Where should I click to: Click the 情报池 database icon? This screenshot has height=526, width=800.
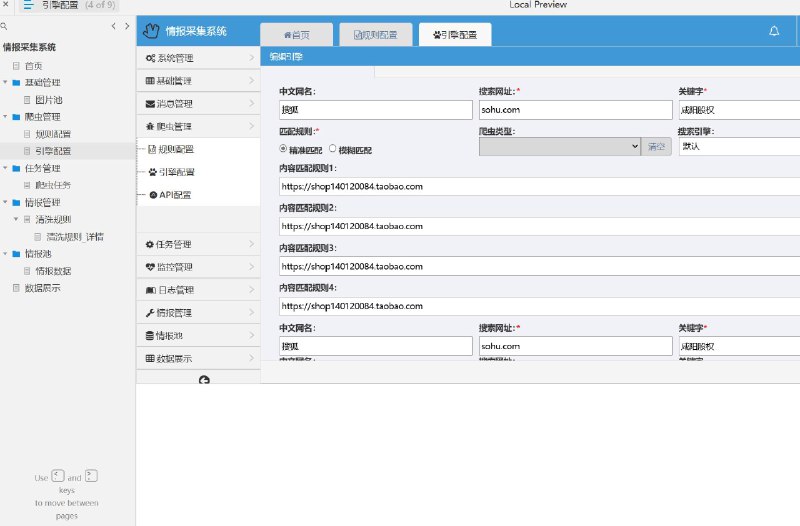[x=149, y=336]
